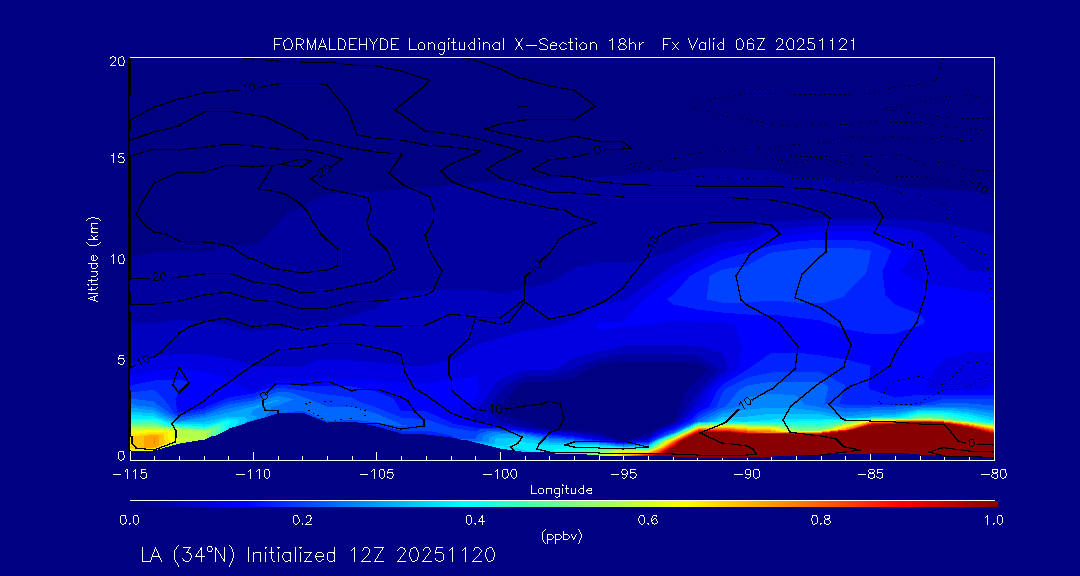Click the Altitude (km) axis label

click(93, 258)
